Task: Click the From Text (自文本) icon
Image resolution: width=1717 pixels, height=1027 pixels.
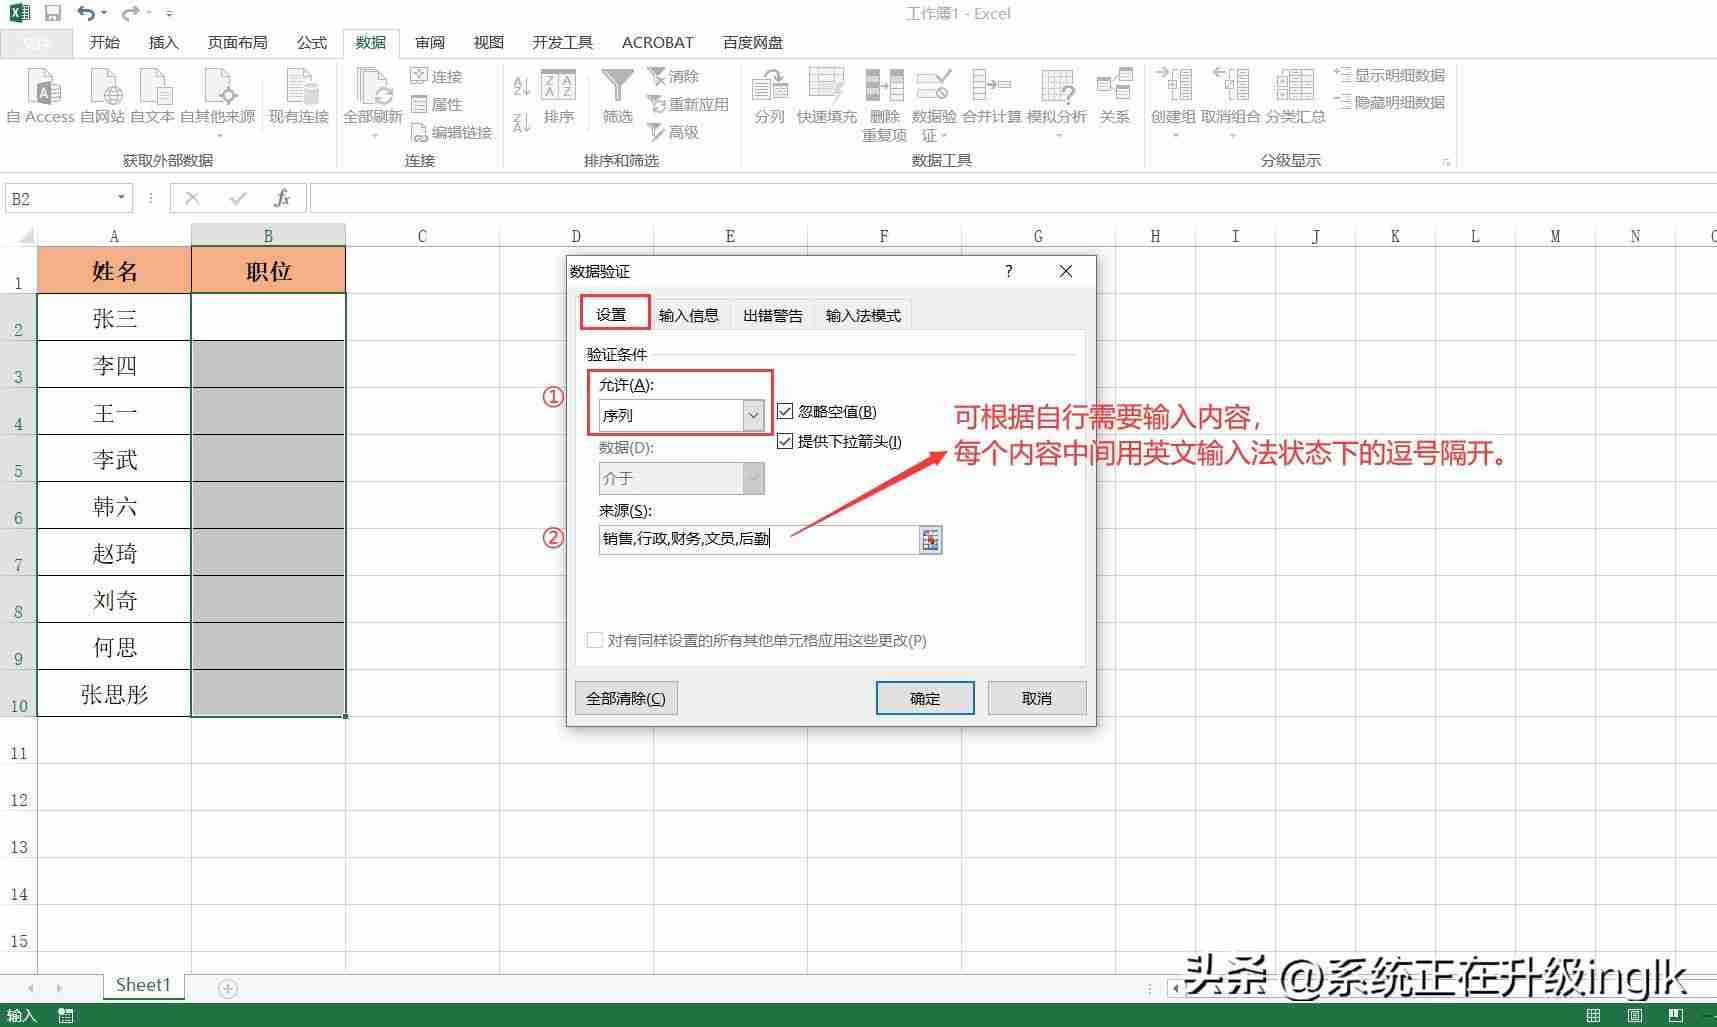Action: point(153,96)
